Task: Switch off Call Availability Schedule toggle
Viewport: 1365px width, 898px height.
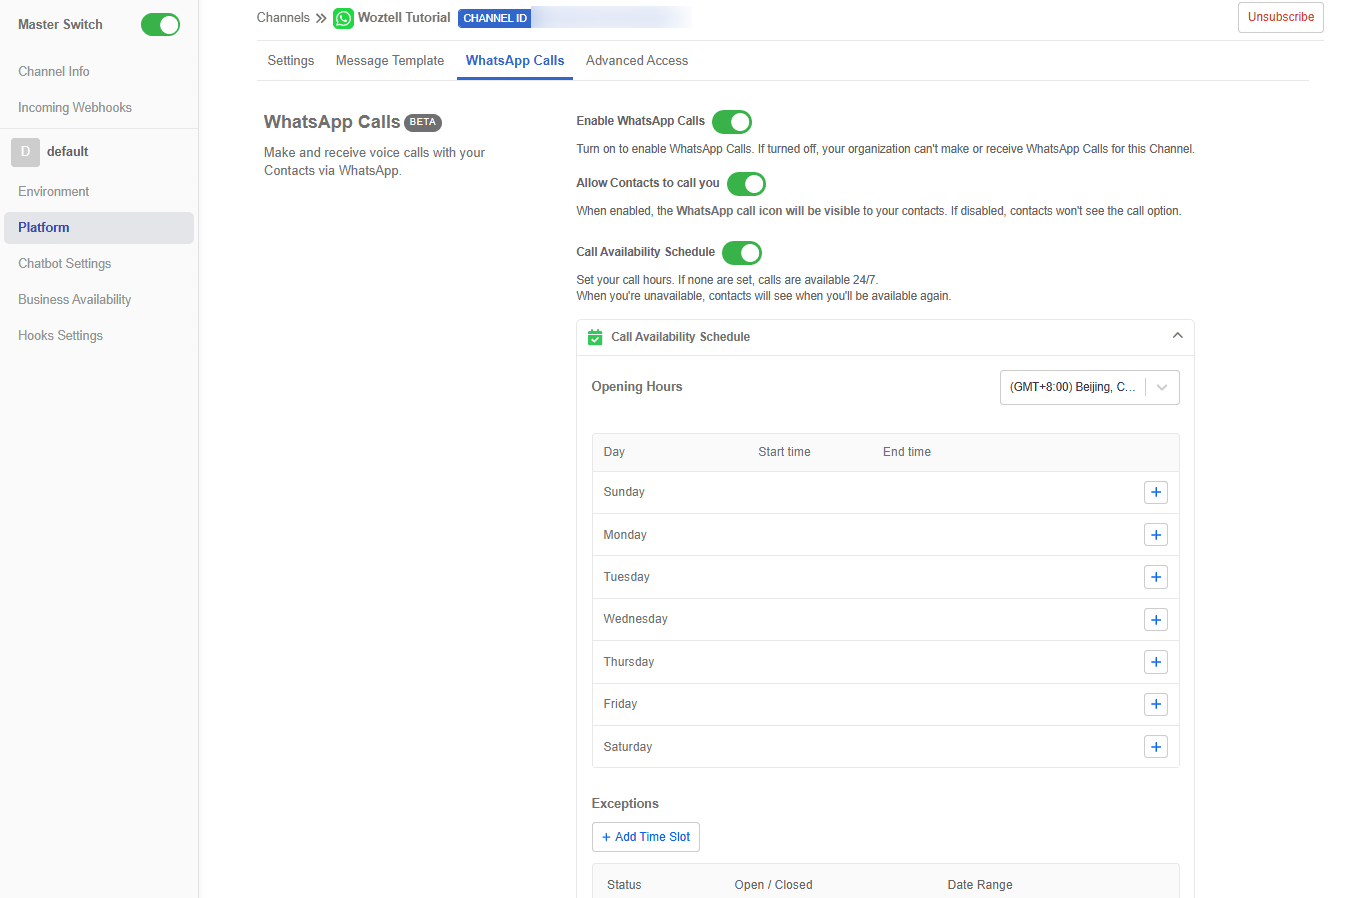Action: tap(741, 253)
